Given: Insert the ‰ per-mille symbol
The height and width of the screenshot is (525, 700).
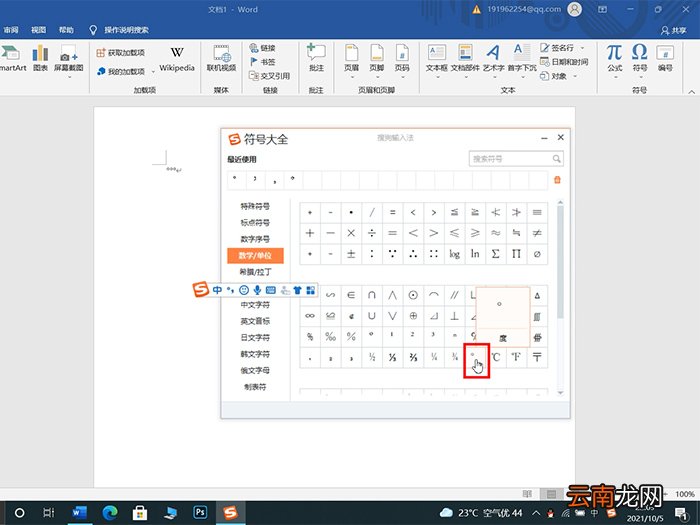Looking at the screenshot, I should (x=330, y=336).
